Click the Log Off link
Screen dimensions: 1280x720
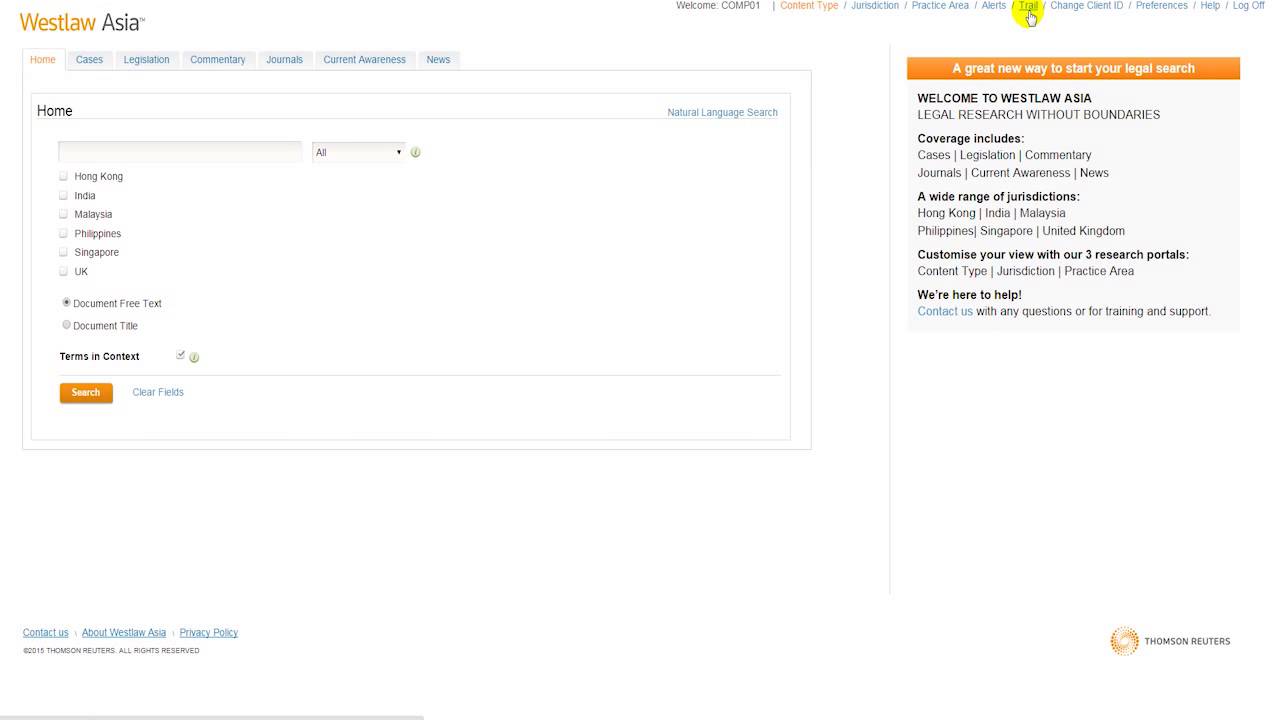1249,6
